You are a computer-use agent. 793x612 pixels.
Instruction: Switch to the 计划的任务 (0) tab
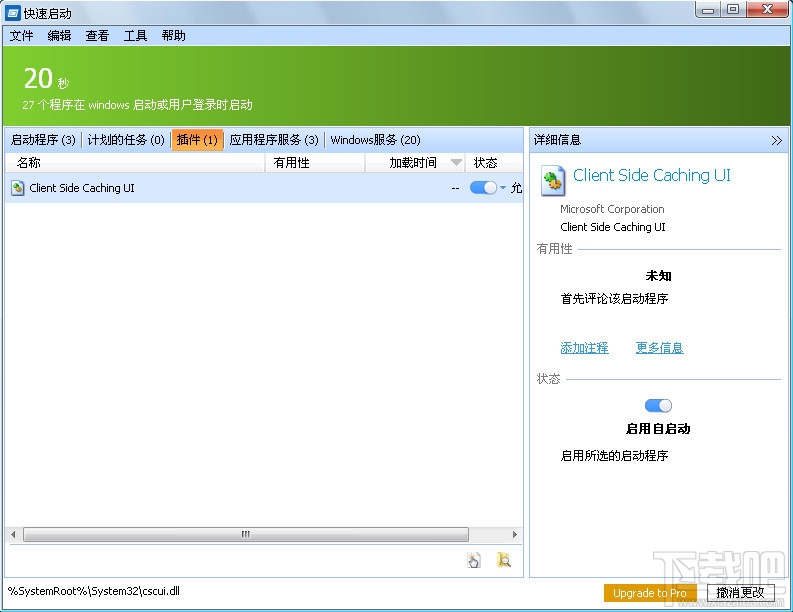126,140
